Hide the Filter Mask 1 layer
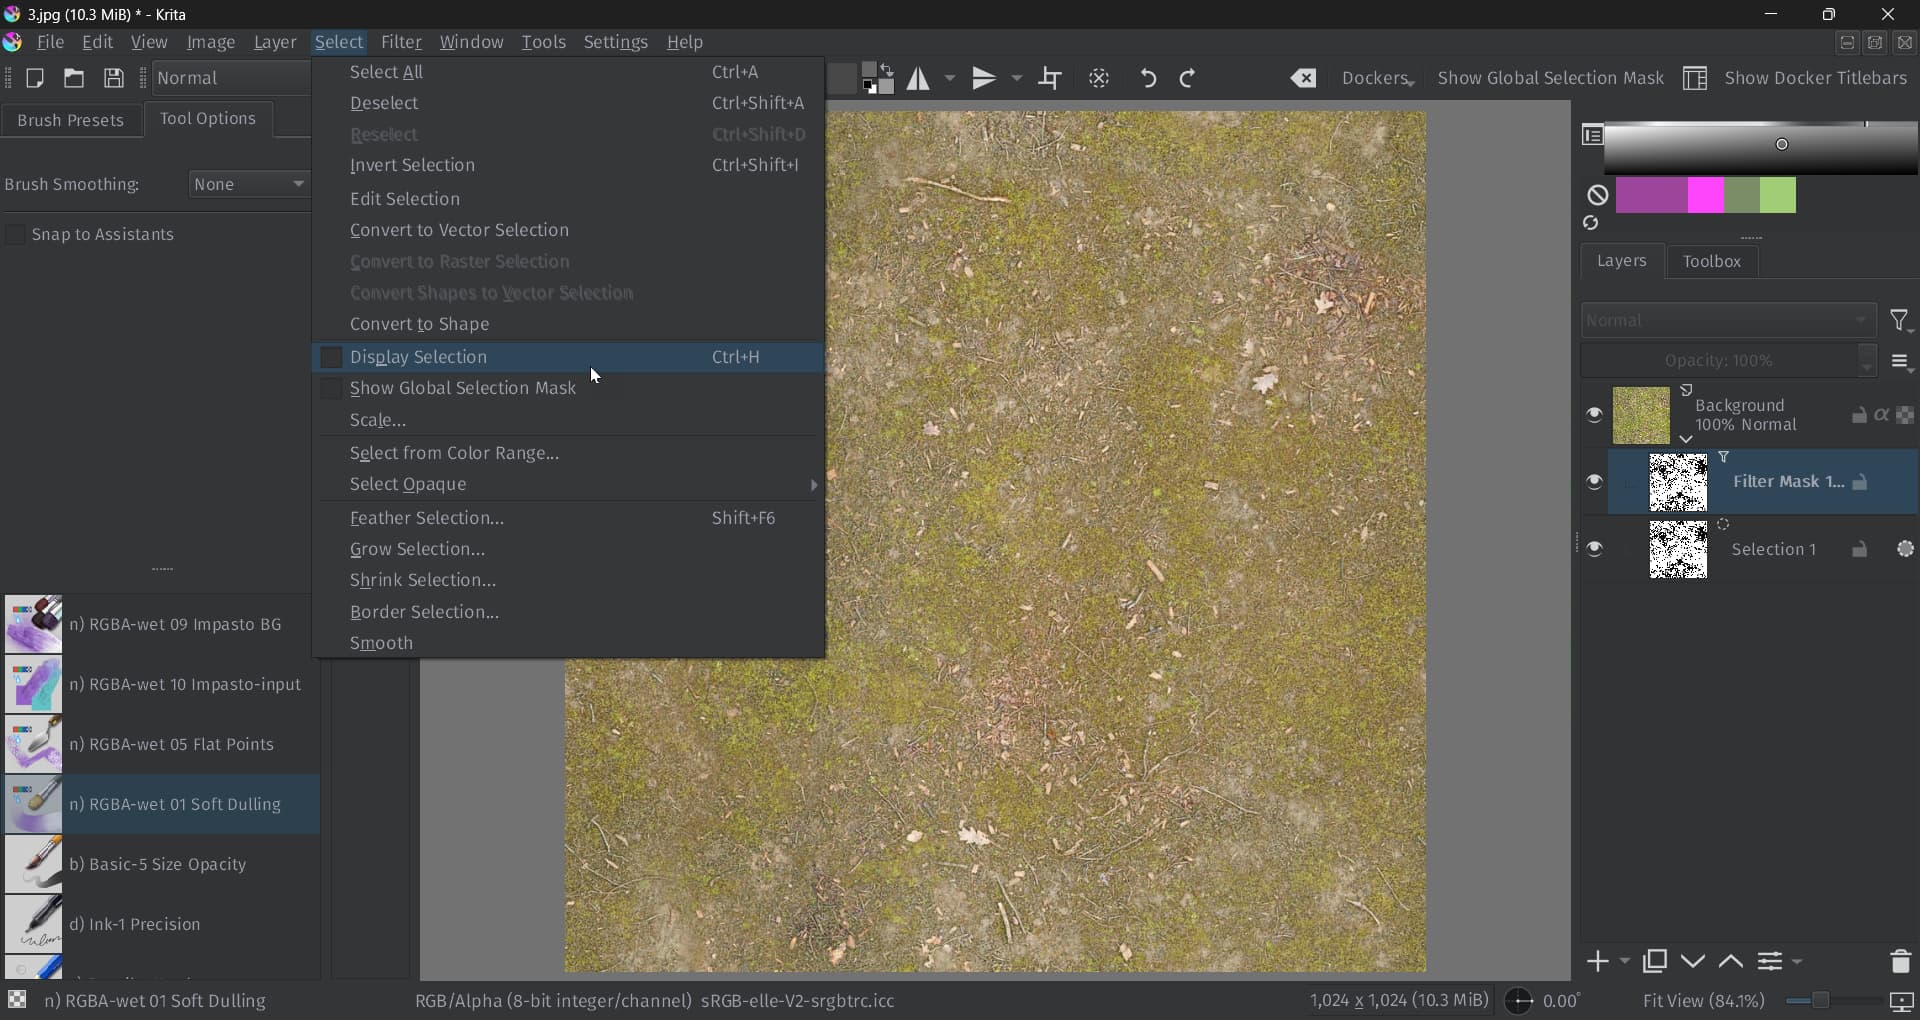 click(x=1594, y=482)
